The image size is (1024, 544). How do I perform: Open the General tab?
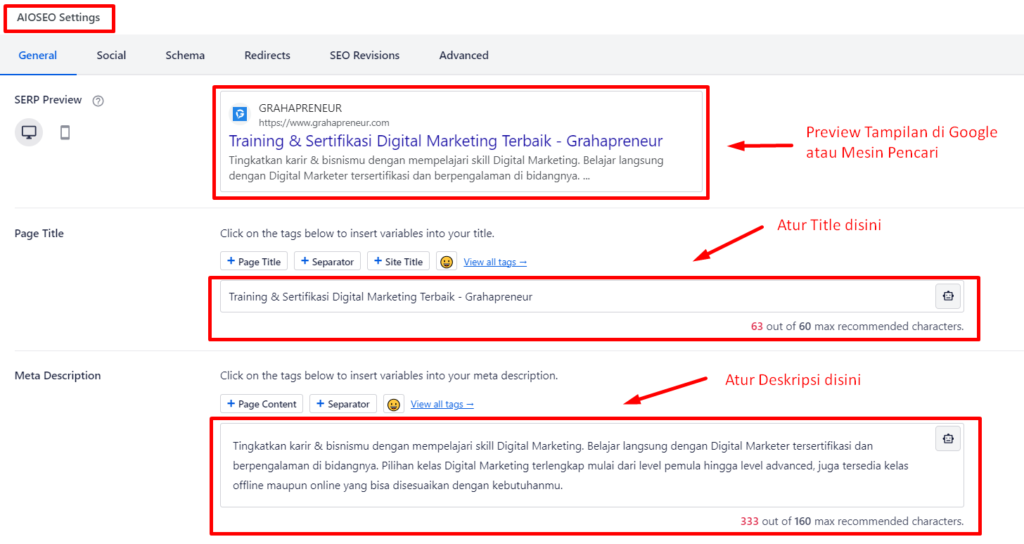(38, 56)
